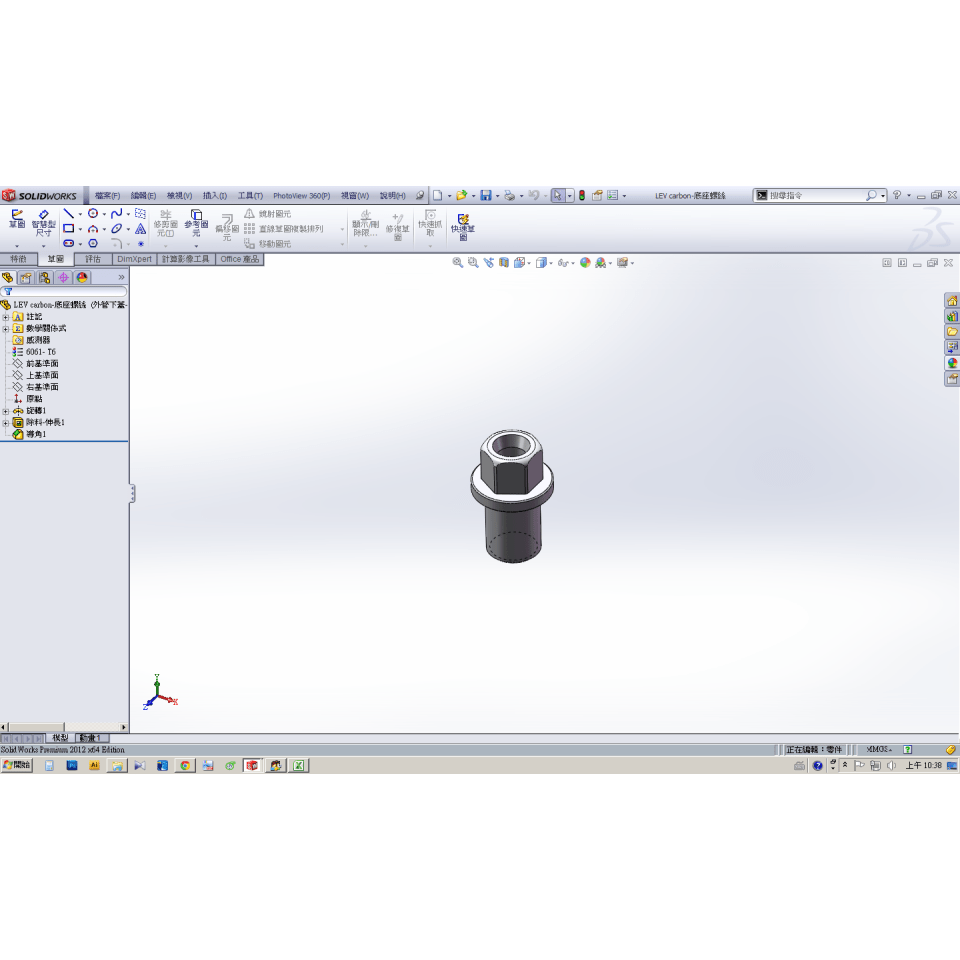
Task: Click the Save icon in toolbar
Action: click(486, 196)
